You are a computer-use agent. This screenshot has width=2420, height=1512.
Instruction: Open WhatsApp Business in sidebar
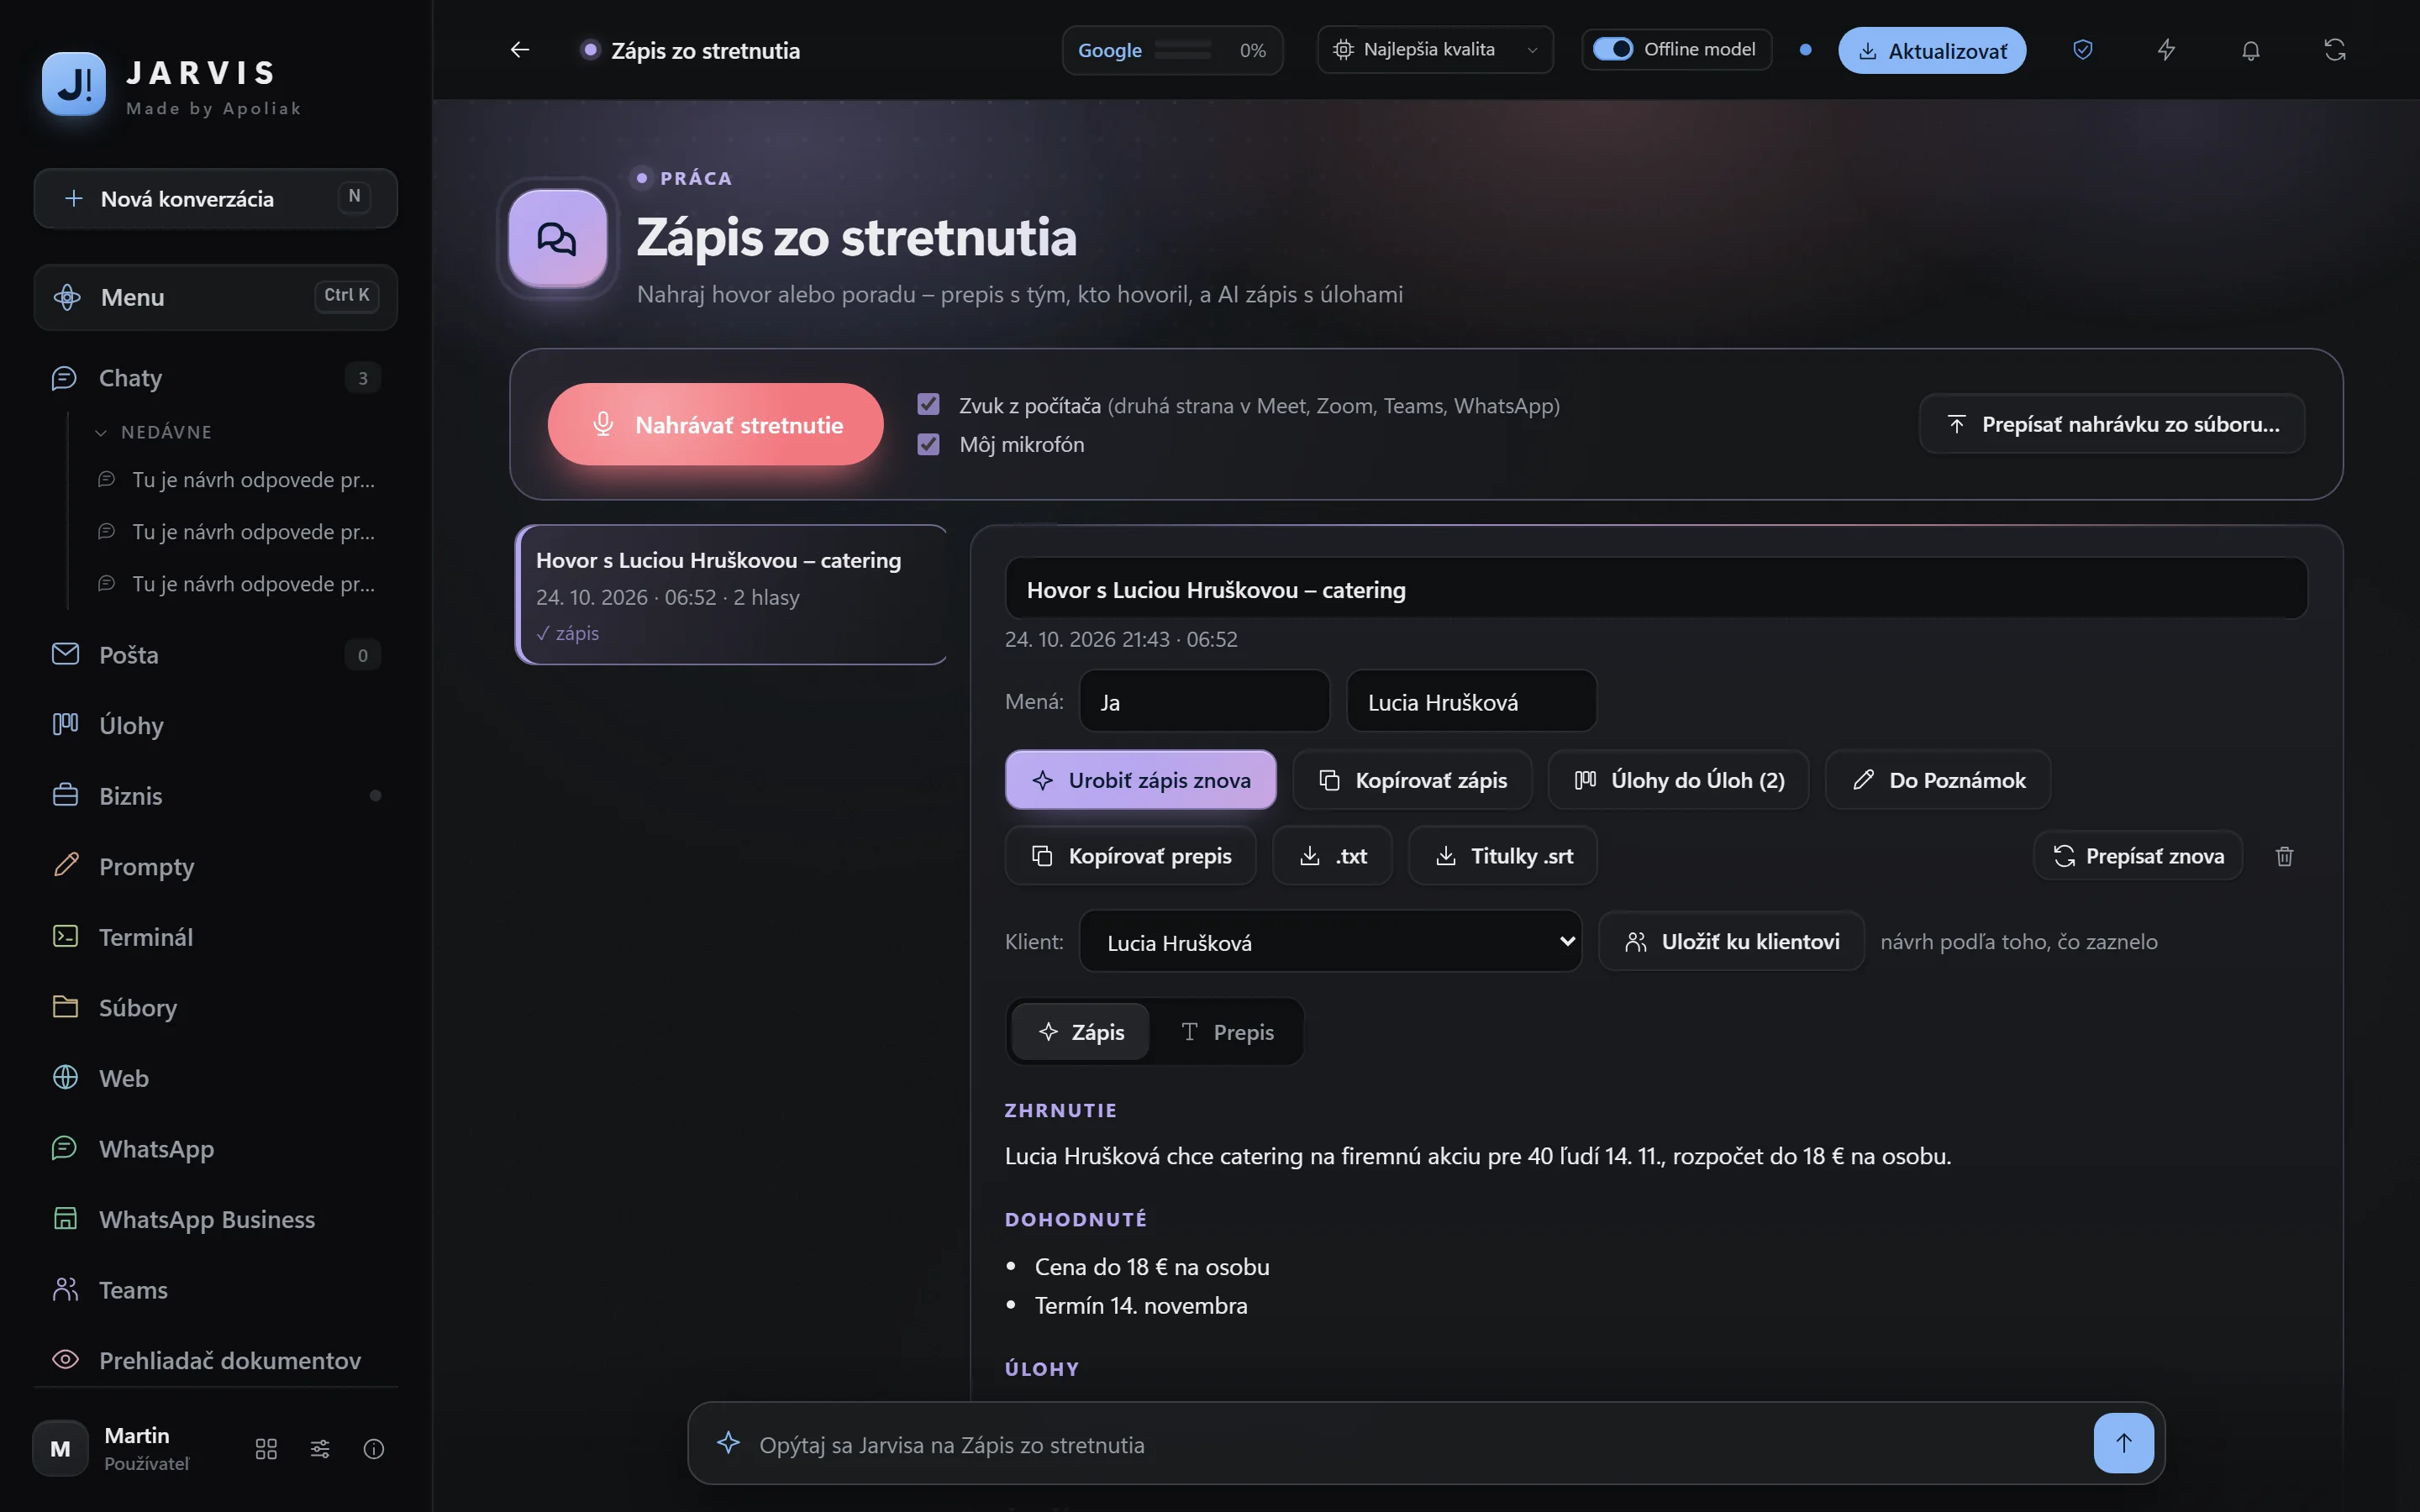point(216,1219)
